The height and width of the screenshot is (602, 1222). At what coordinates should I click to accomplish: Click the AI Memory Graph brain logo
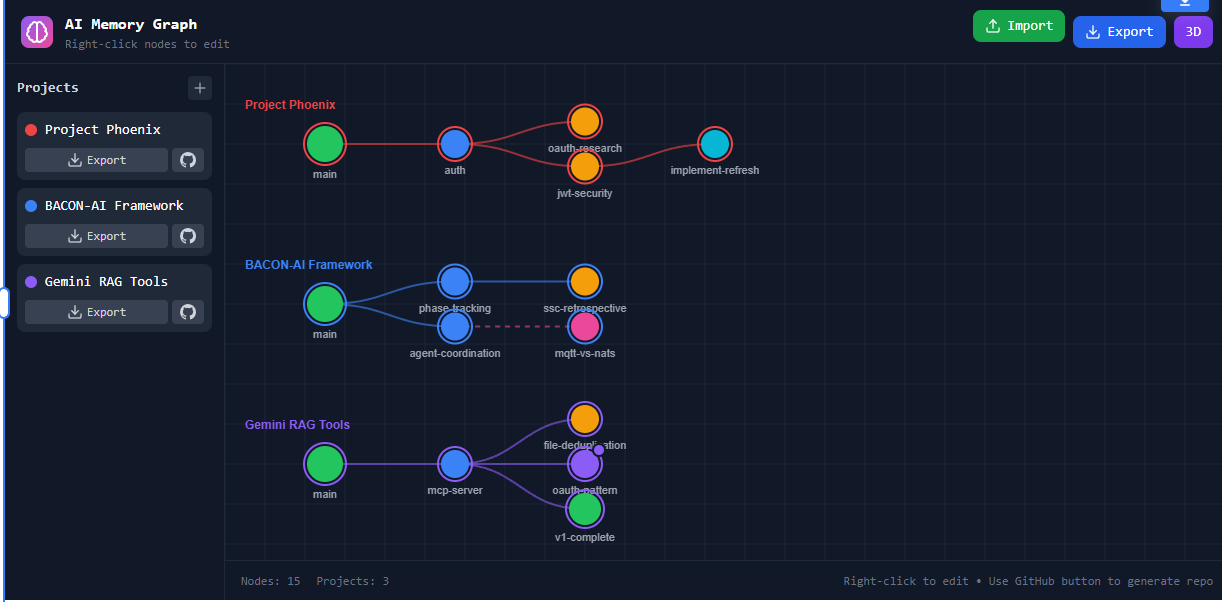(37, 32)
